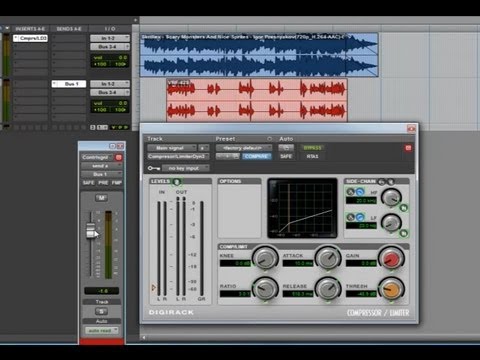480x360 pixels.
Task: Click the Inserts A-E column header
Action: 30,29
